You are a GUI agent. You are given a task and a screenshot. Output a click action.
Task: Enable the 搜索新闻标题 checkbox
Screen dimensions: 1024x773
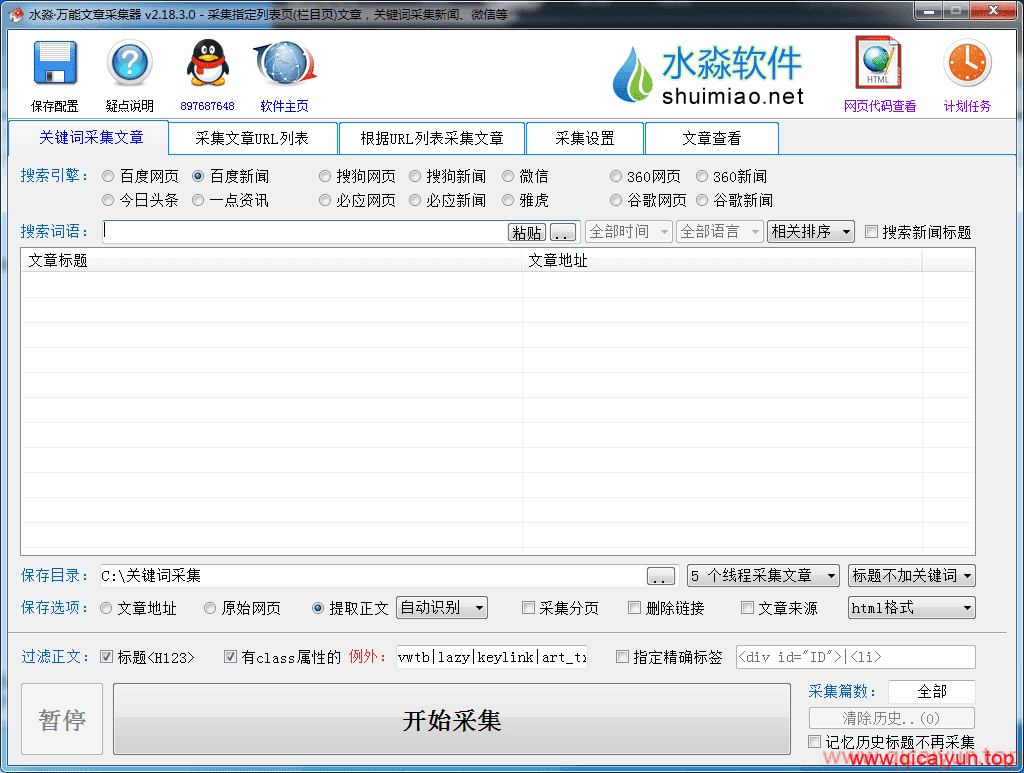872,232
